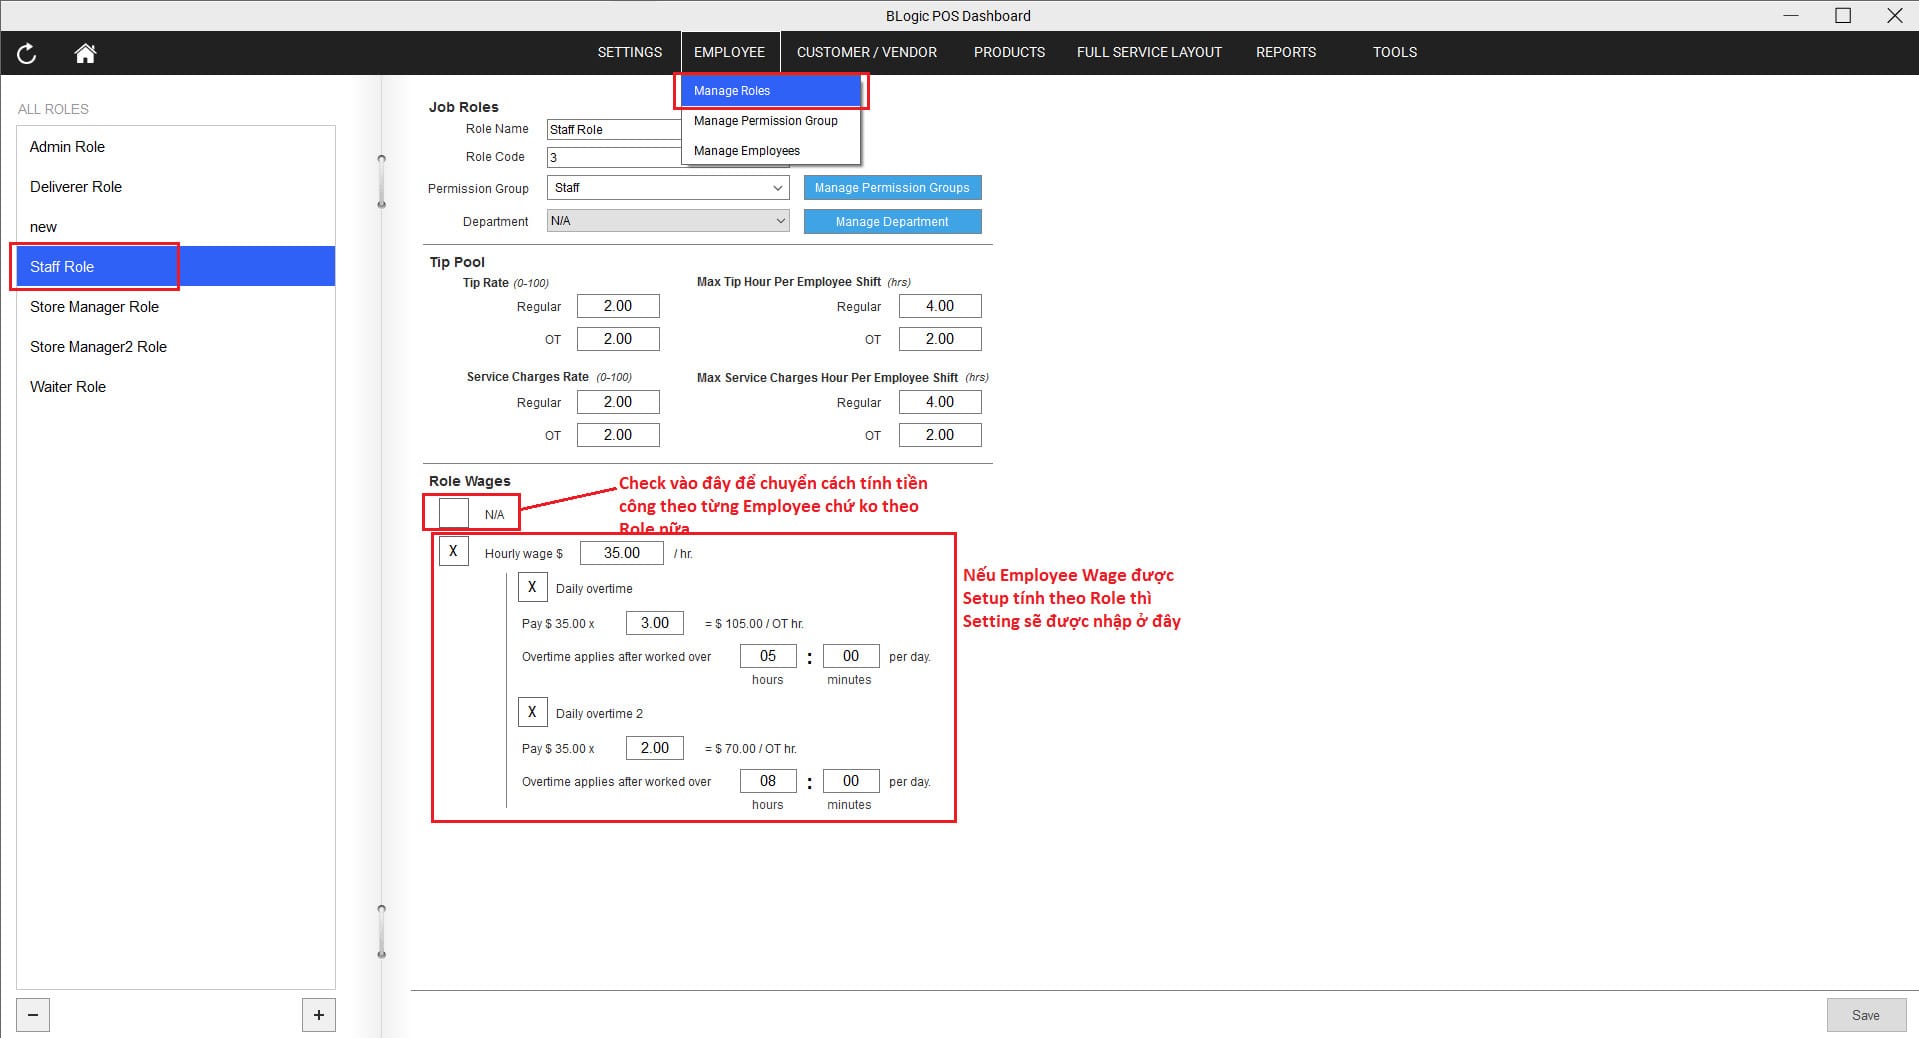Select Manage Employees from the menu
1919x1038 pixels.
click(x=747, y=151)
